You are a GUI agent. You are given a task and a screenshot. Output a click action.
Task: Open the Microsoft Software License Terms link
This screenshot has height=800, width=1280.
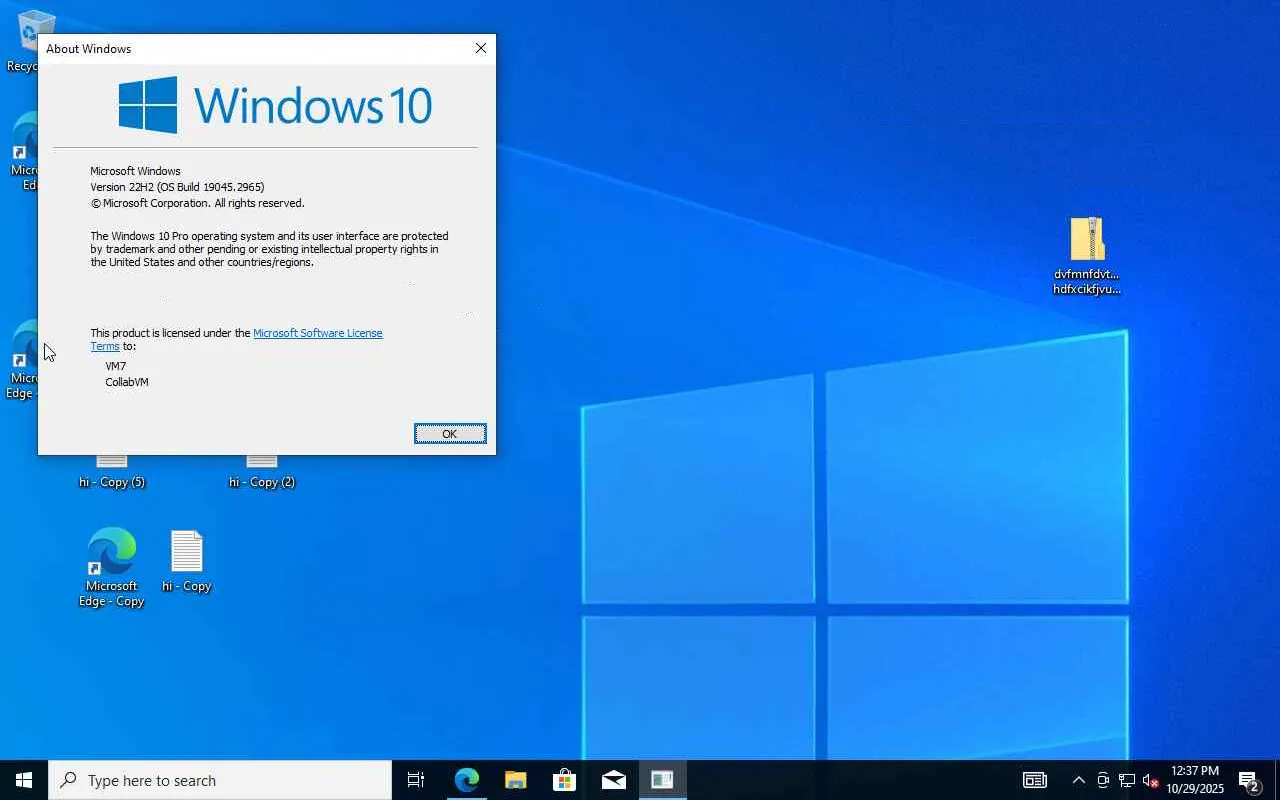tap(317, 333)
